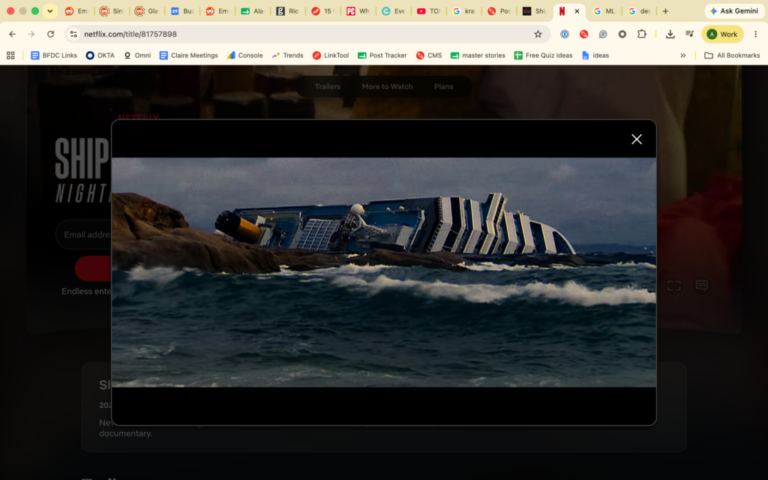Toggle subtitles on the video player
768x480 pixels.
click(x=701, y=285)
